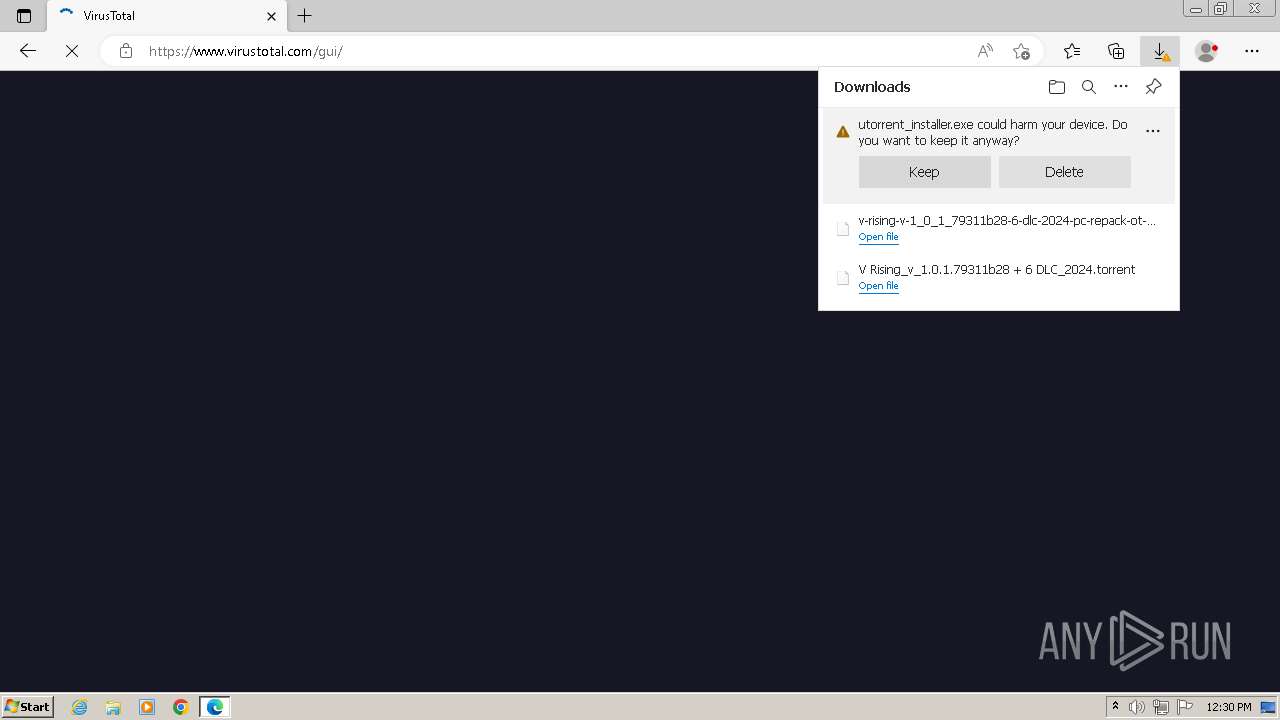Switch to Microsoft Edge taskbar button
The image size is (1280, 720).
(x=215, y=707)
